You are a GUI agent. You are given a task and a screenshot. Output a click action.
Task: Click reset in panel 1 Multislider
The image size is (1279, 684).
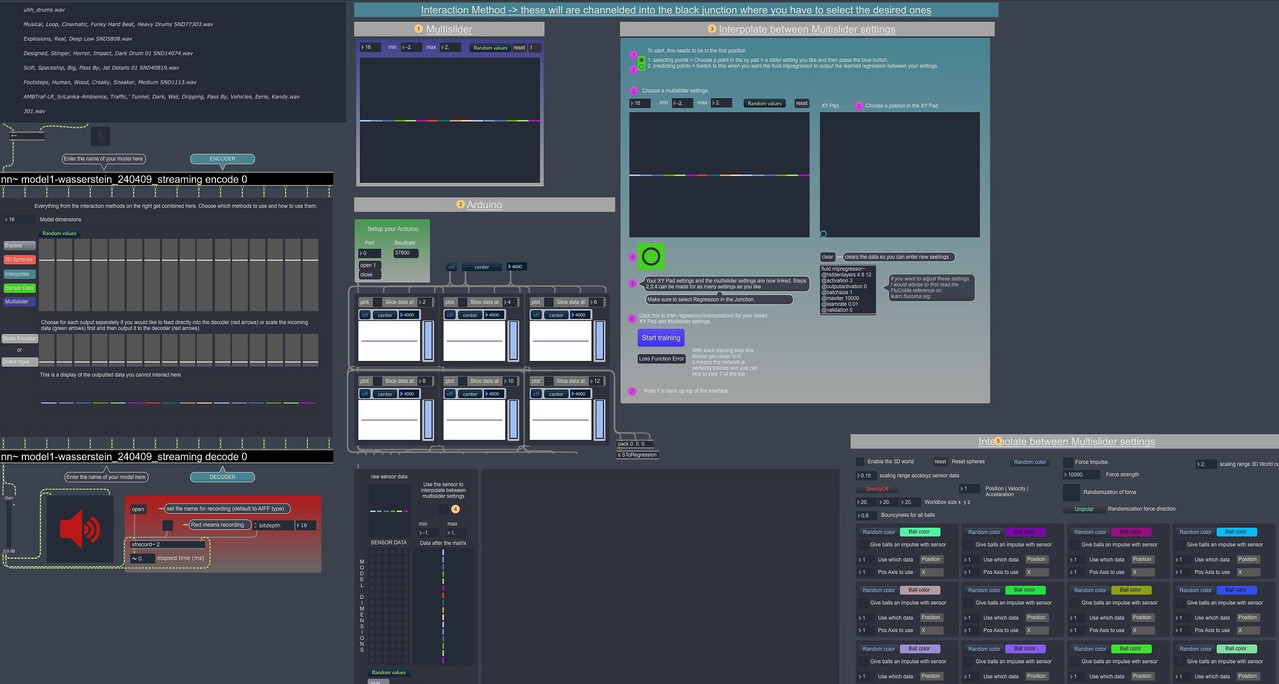pyautogui.click(x=518, y=47)
